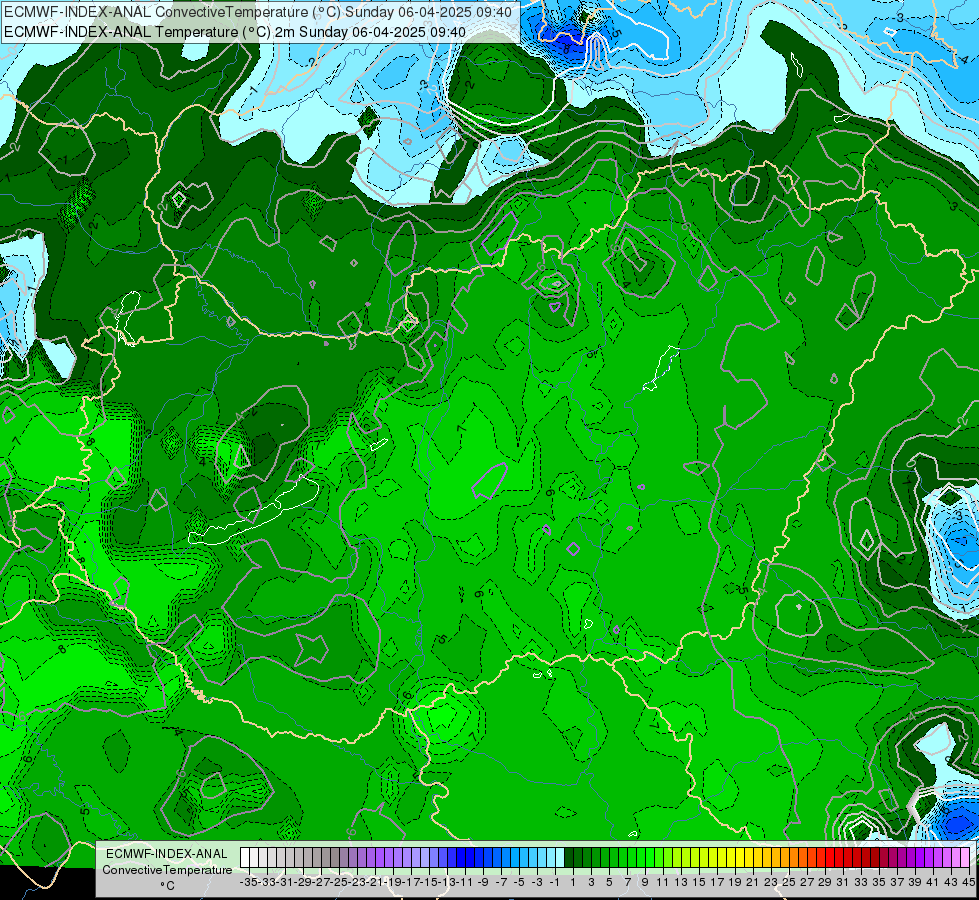This screenshot has width=979, height=900.
Task: Click the legend scale value '29'
Action: point(825,883)
